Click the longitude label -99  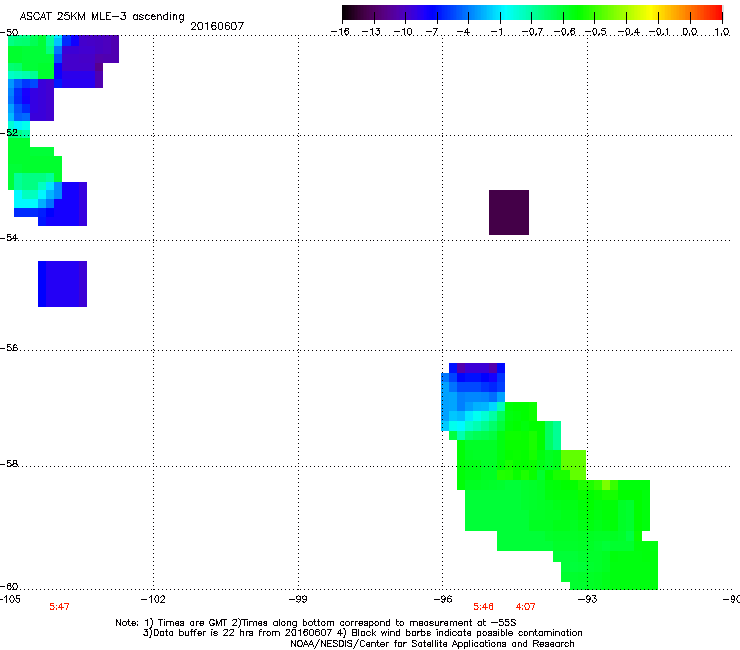tap(298, 599)
